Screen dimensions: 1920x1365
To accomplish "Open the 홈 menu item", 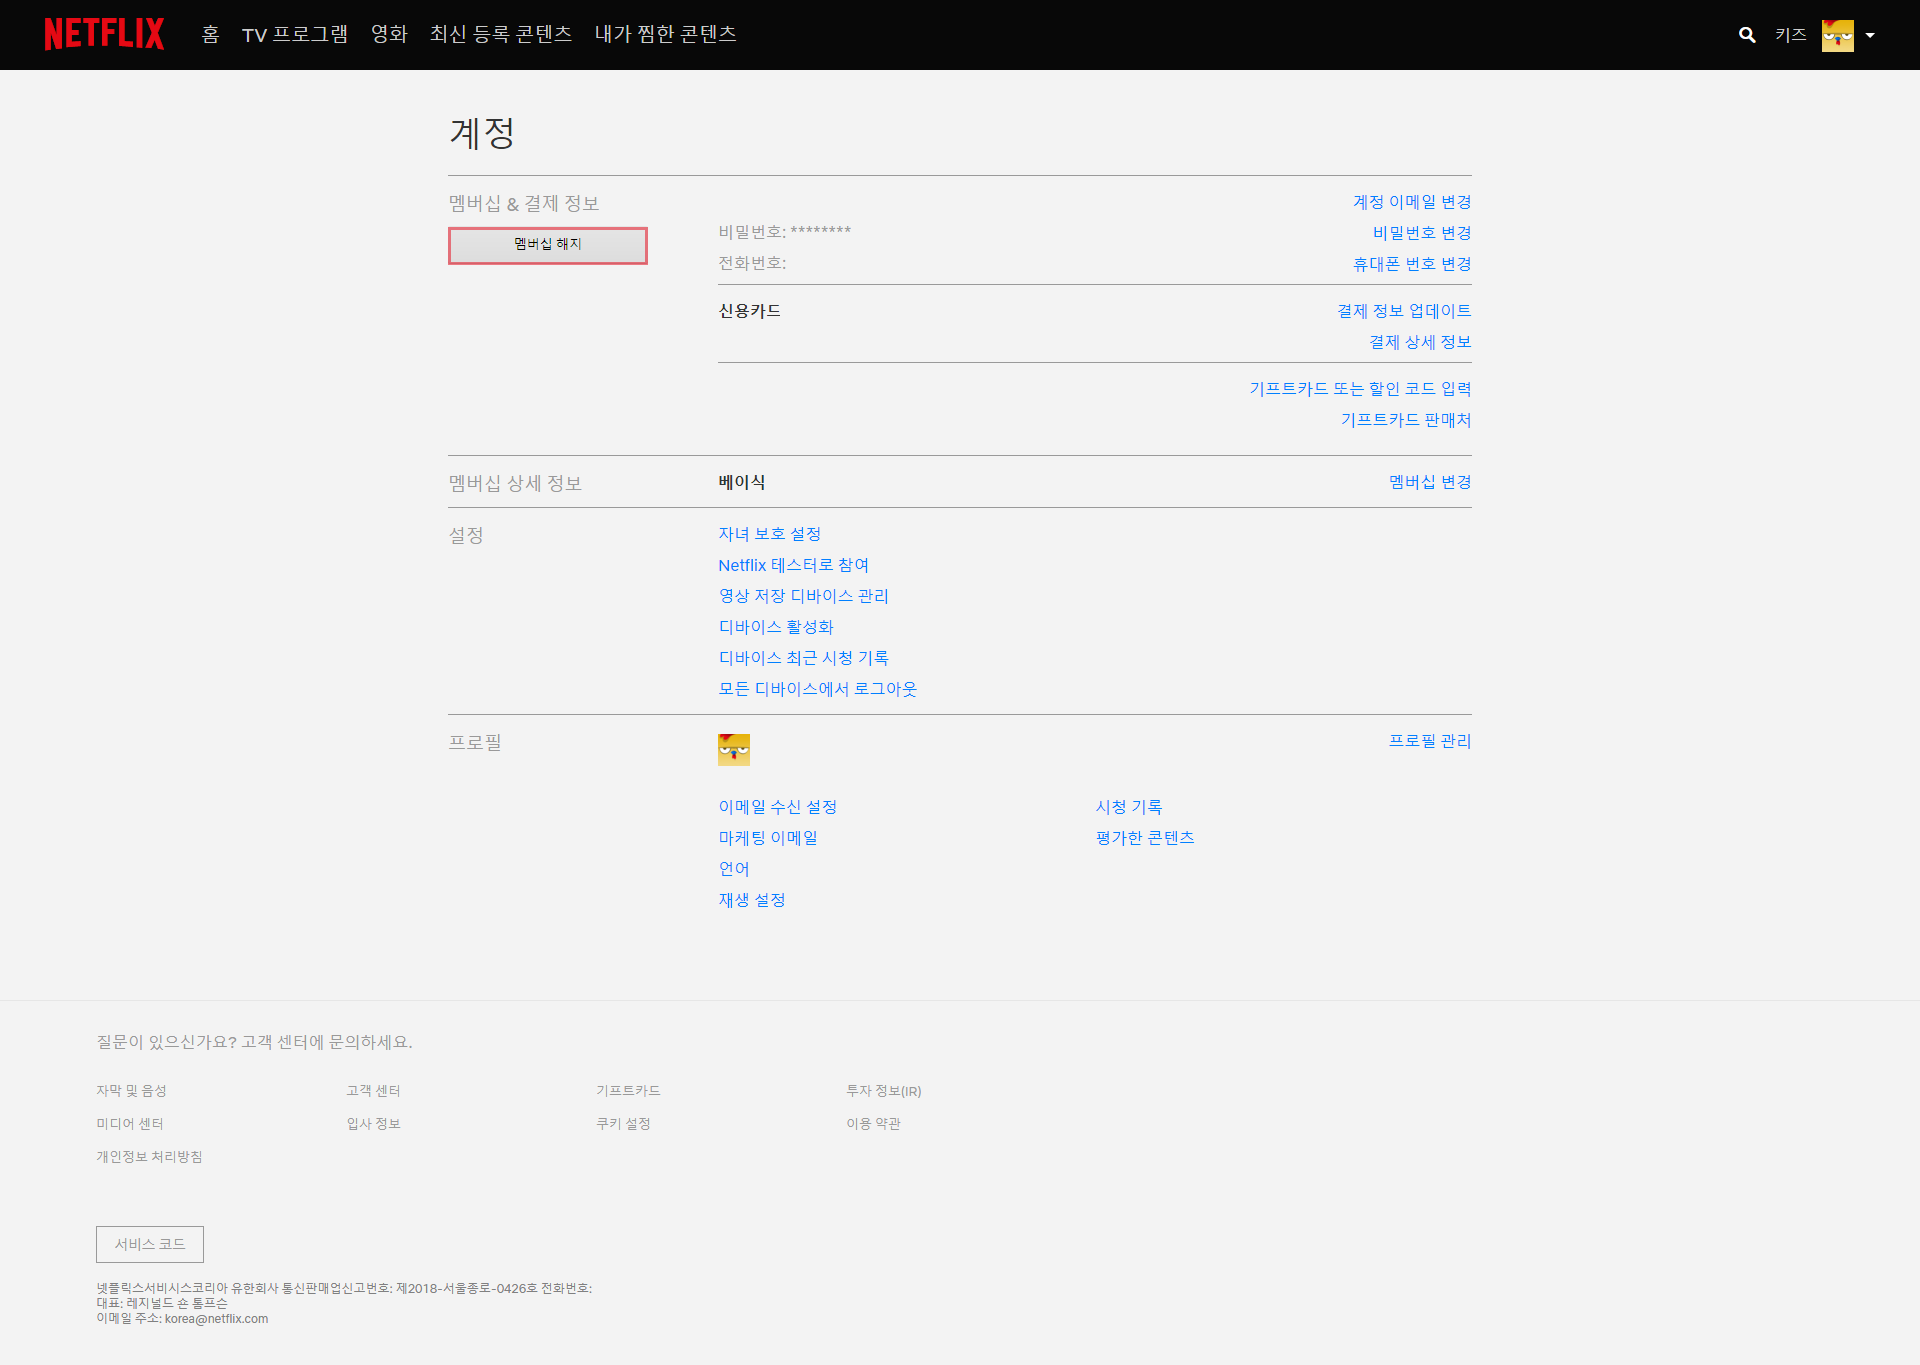I will pyautogui.click(x=210, y=34).
